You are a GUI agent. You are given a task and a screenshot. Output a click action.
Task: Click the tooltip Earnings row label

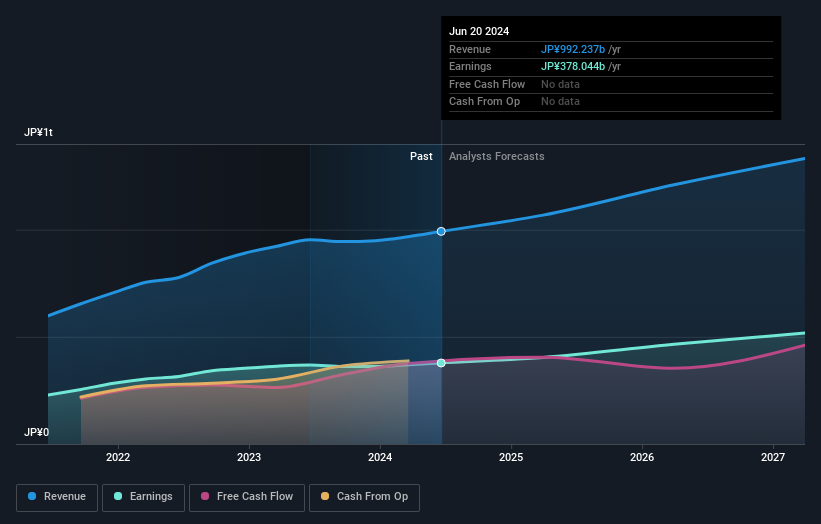[470, 66]
